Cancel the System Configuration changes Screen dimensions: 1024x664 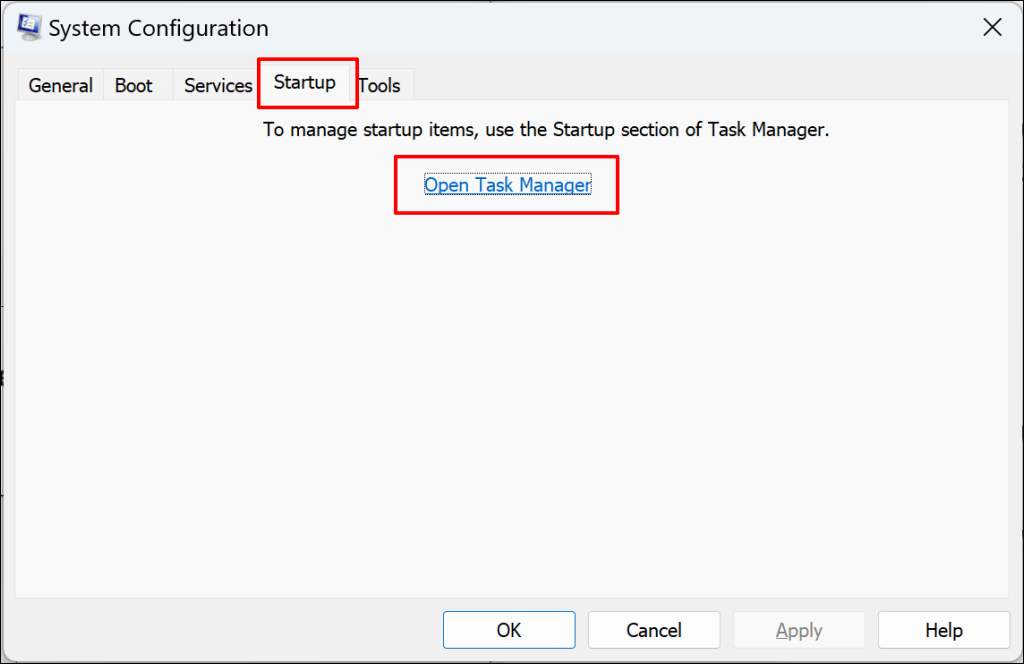point(654,630)
